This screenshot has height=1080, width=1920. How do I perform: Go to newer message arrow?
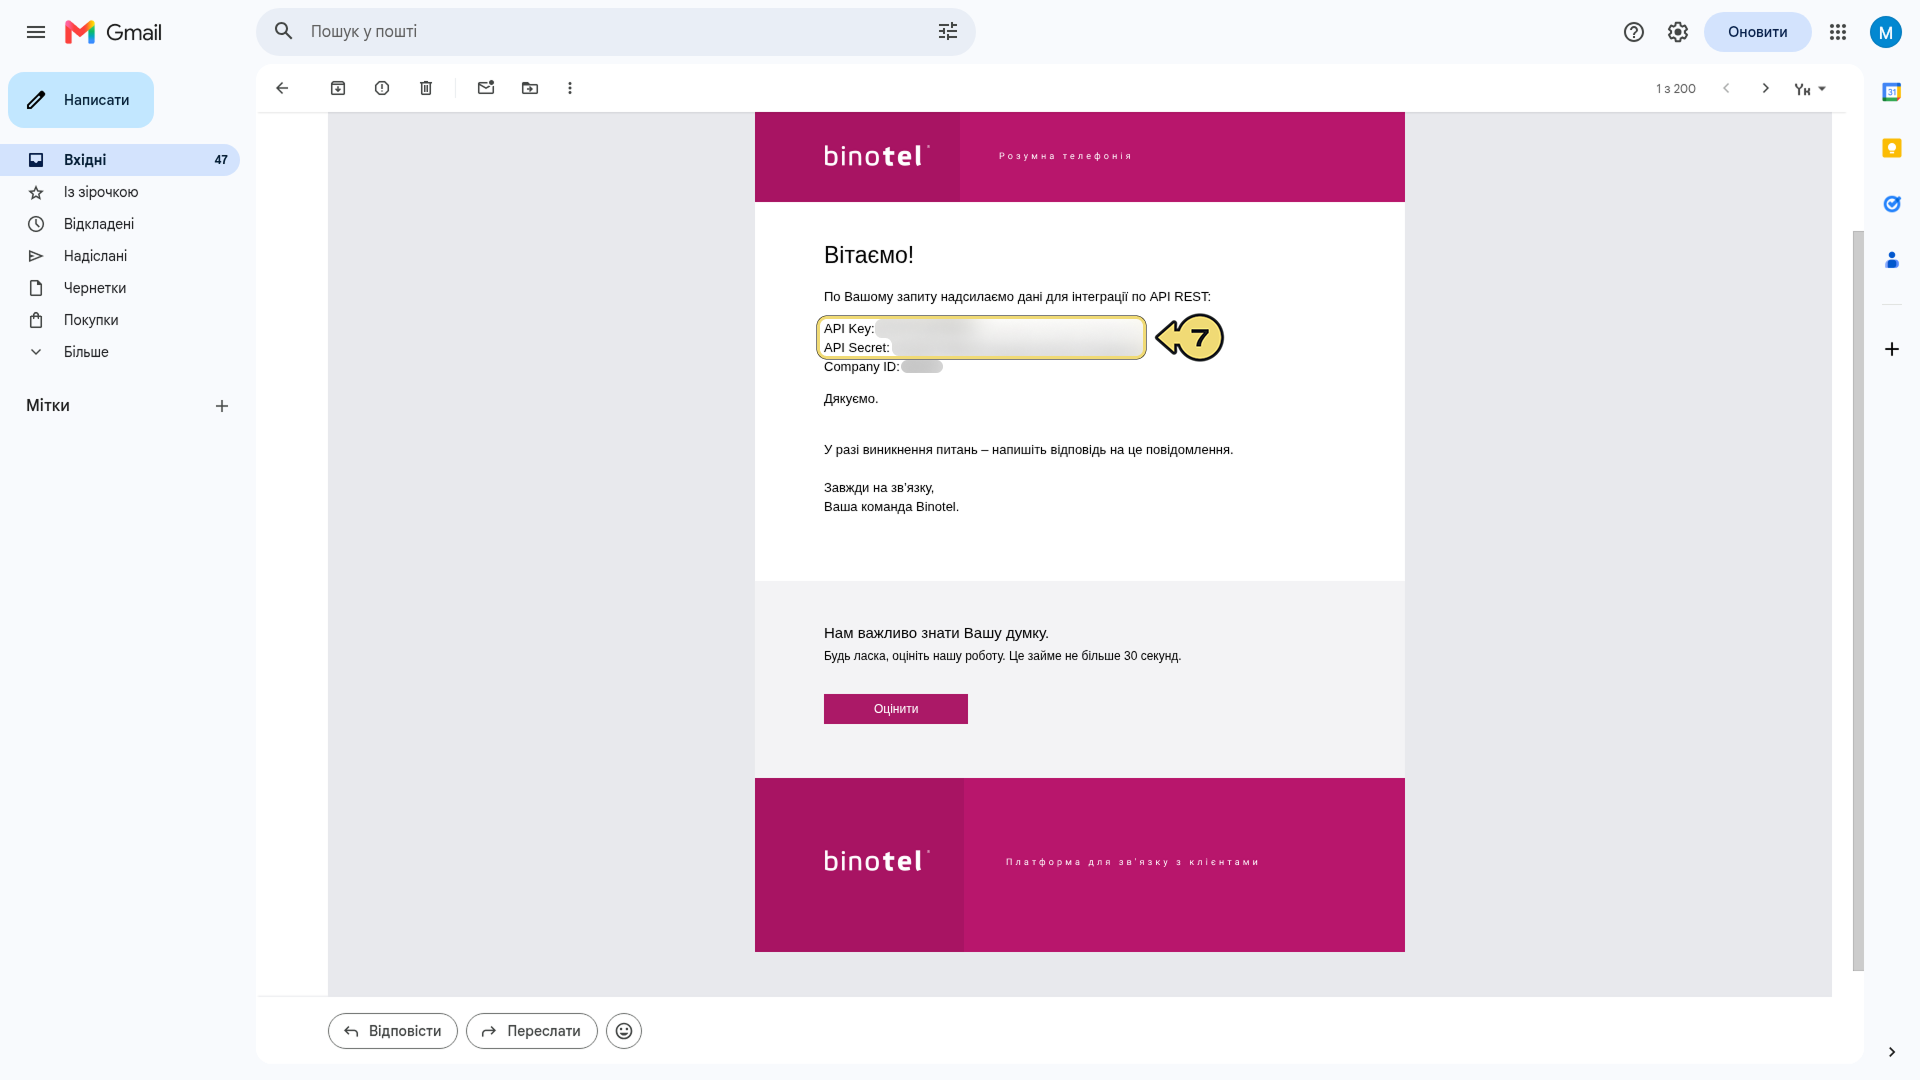coord(1726,88)
